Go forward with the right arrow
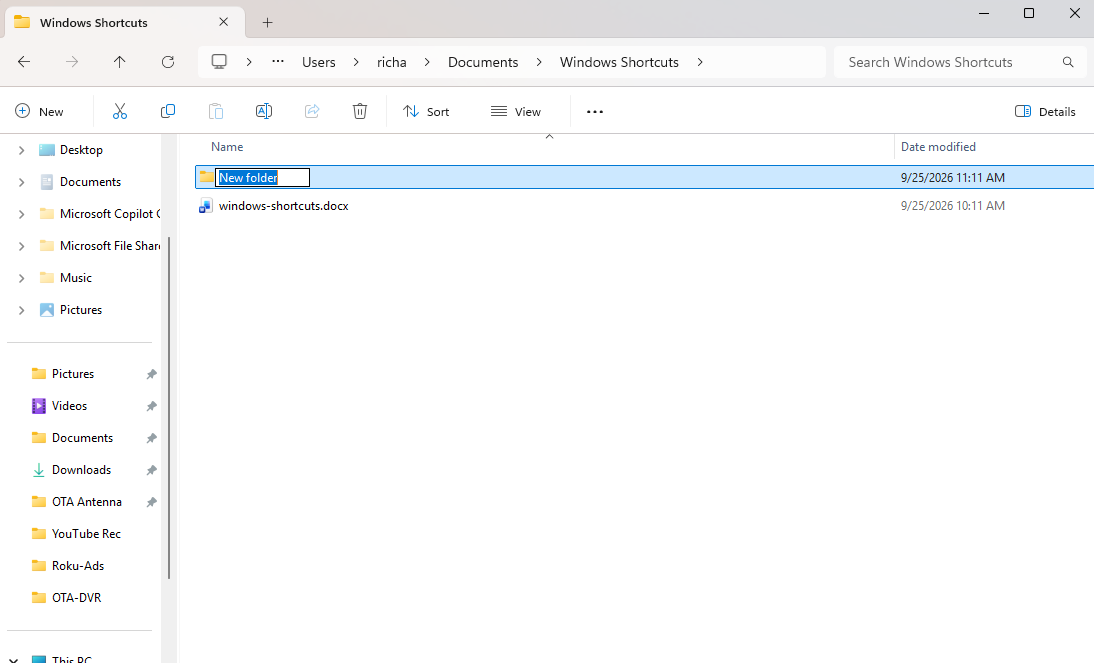 click(72, 62)
